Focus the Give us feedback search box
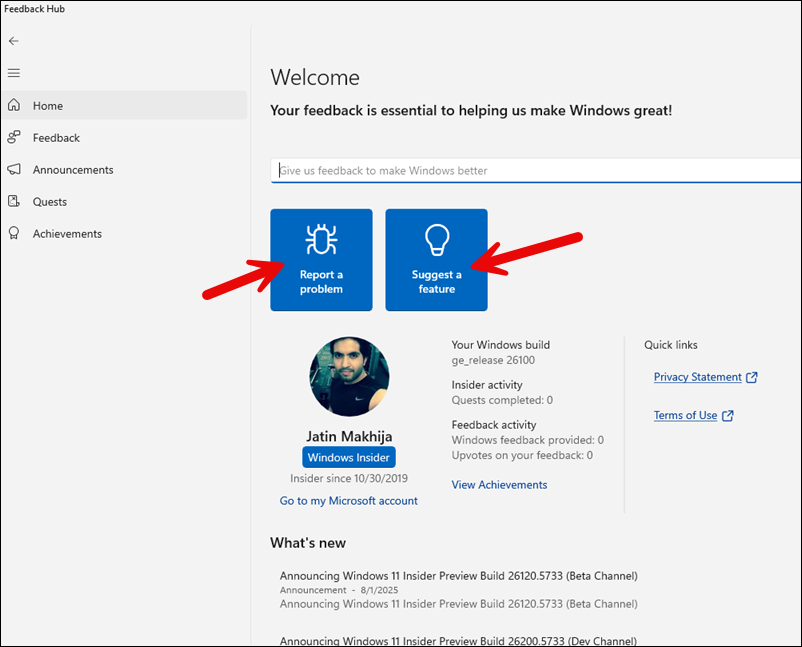The width and height of the screenshot is (802, 647). pyautogui.click(x=536, y=170)
